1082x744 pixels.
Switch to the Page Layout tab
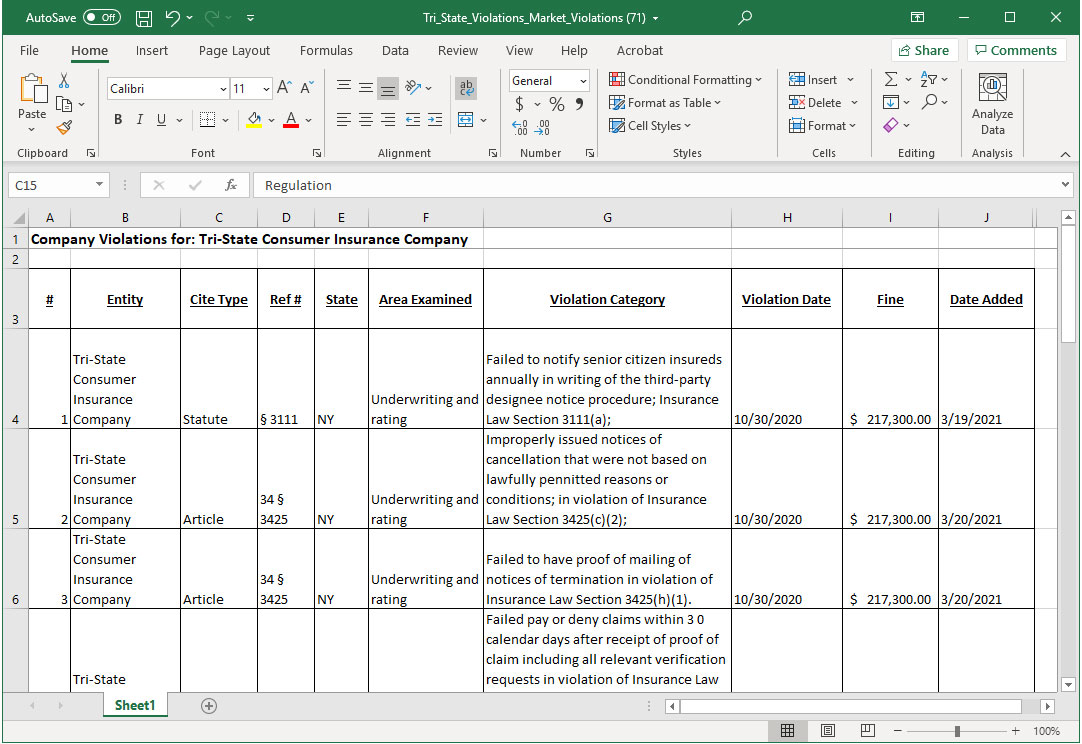click(234, 50)
